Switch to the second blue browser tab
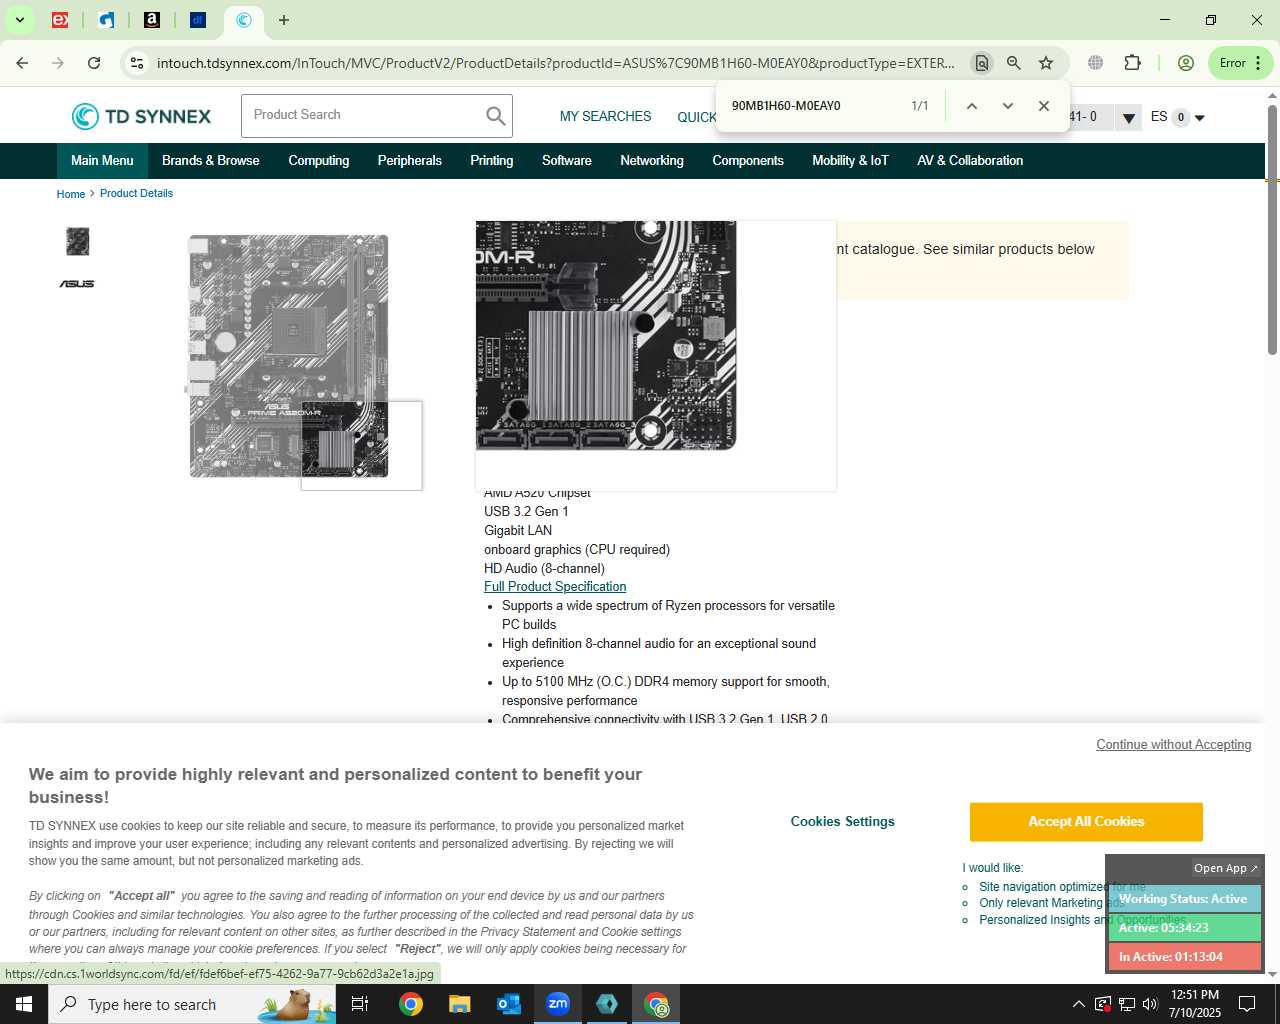The image size is (1280, 1024). 106,20
